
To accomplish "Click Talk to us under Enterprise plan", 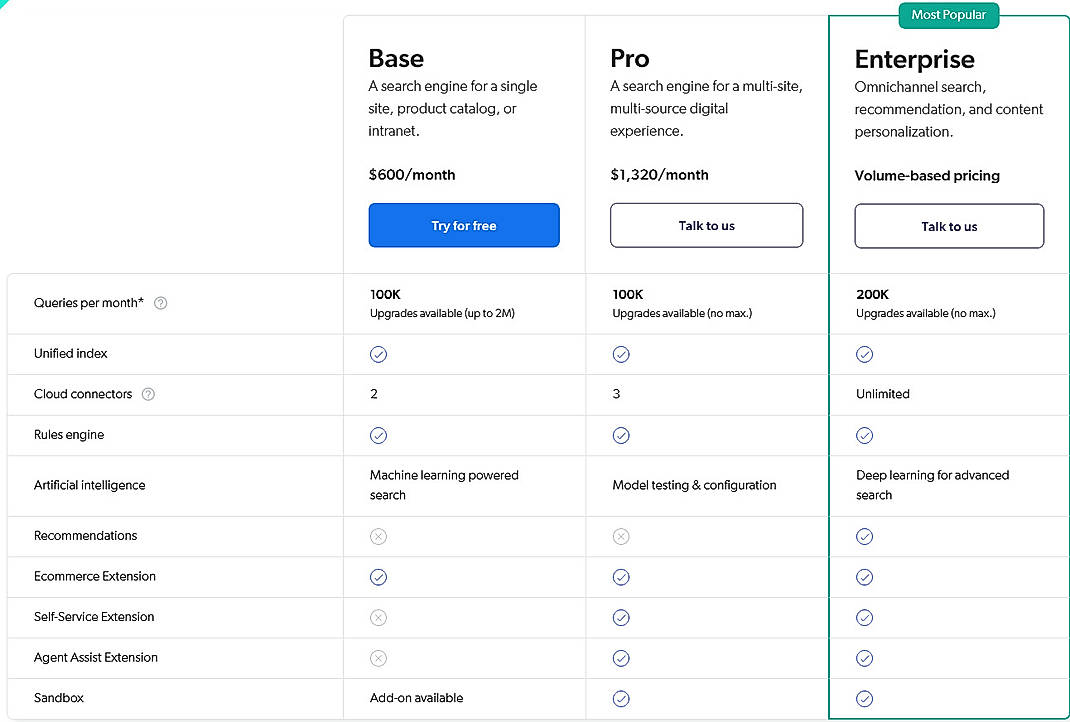I will [948, 226].
